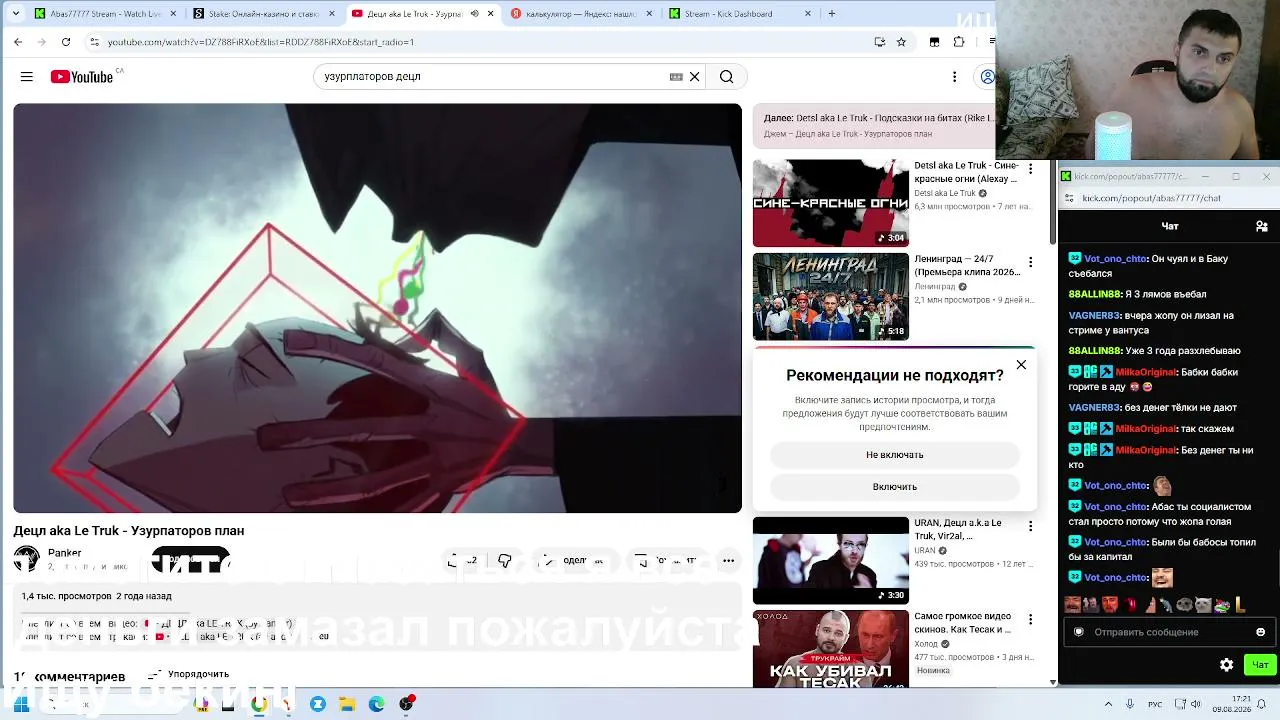Image resolution: width=1280 pixels, height=720 pixels.
Task: Switch to the Yandex calculator tab
Action: (580, 14)
